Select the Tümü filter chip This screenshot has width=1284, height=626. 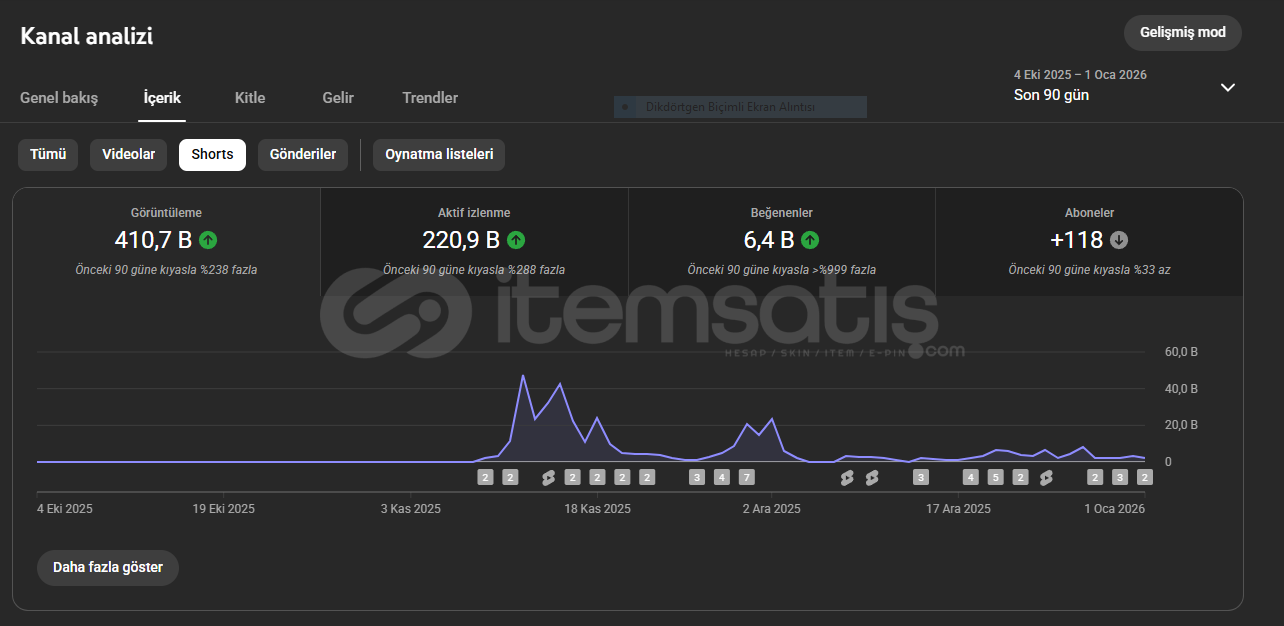[48, 155]
